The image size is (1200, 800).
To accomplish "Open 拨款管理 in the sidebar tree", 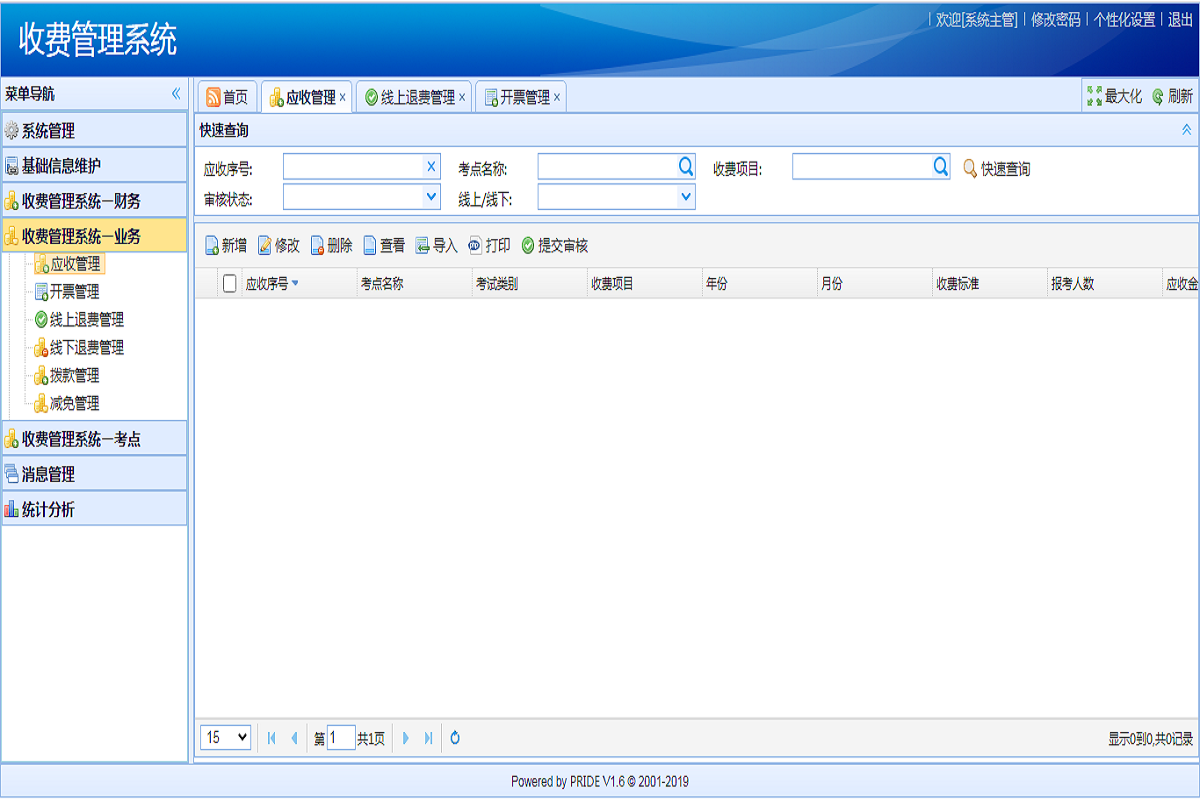I will tap(74, 376).
